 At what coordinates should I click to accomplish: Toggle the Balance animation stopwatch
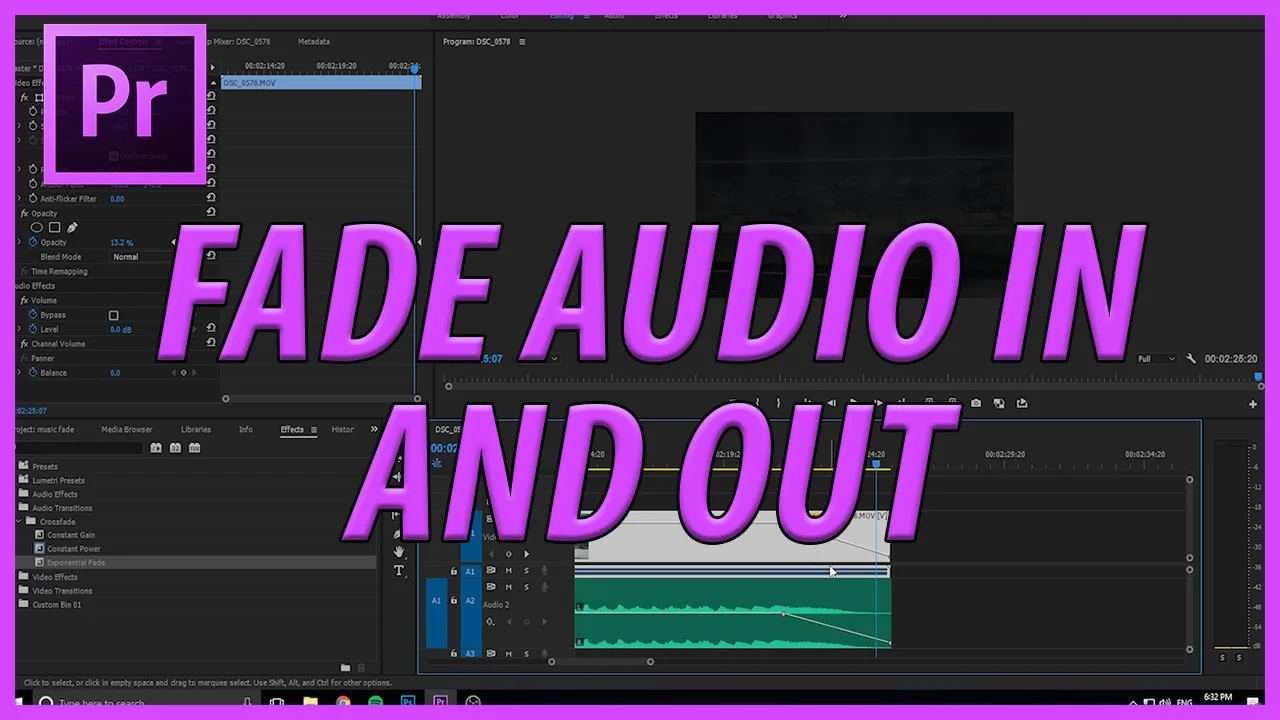click(x=32, y=372)
